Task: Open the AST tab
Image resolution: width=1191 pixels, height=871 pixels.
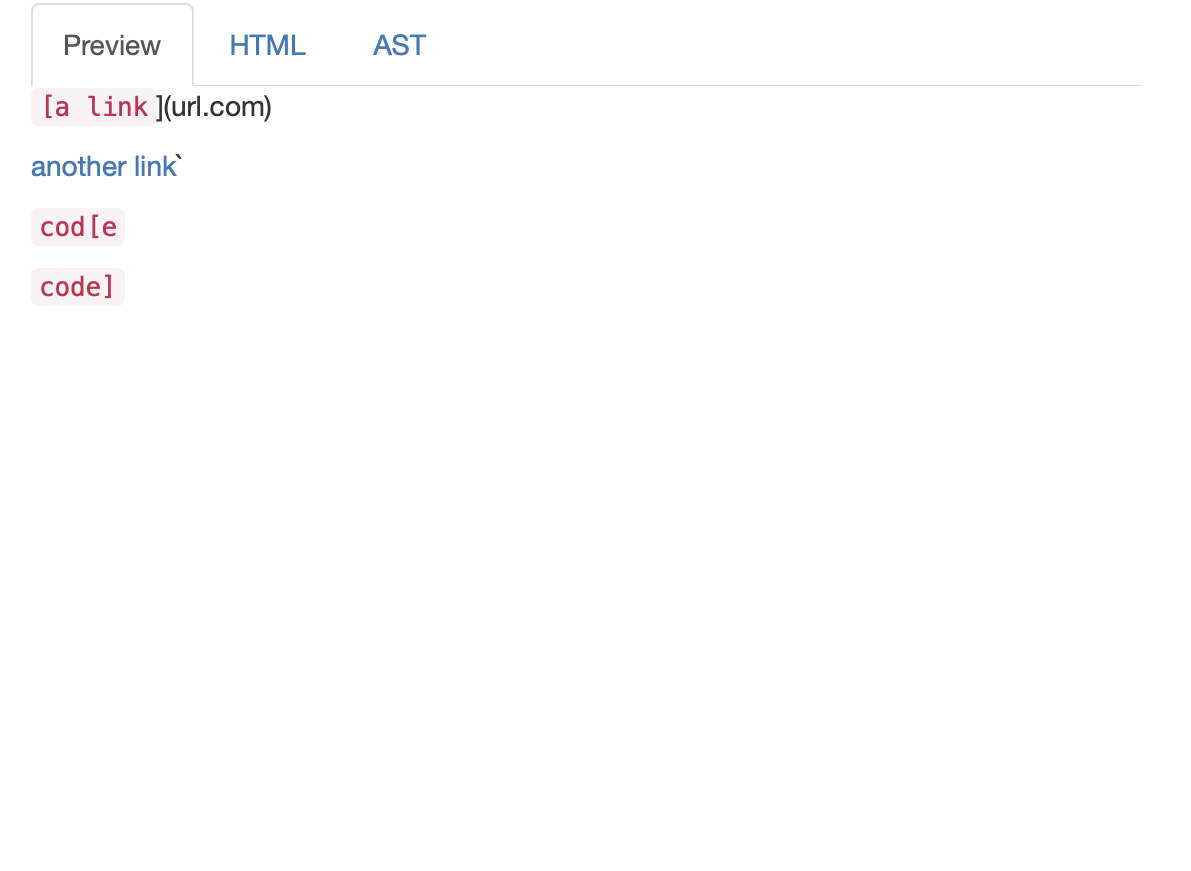Action: [x=399, y=46]
